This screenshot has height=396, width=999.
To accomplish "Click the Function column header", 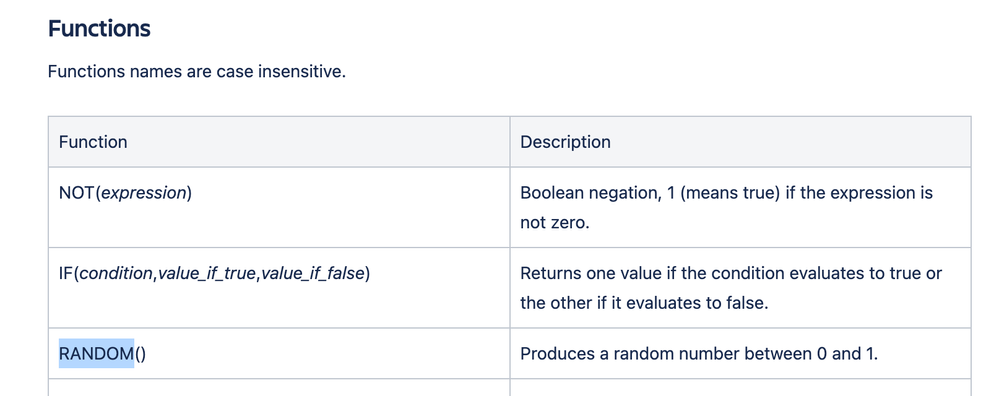I will [93, 142].
